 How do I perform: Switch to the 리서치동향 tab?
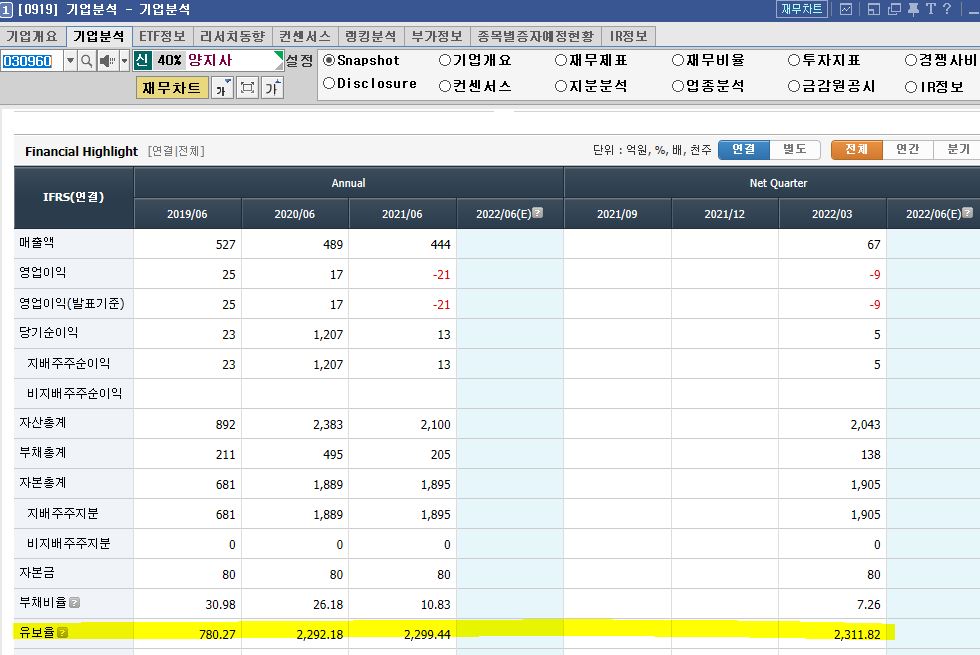coord(232,36)
